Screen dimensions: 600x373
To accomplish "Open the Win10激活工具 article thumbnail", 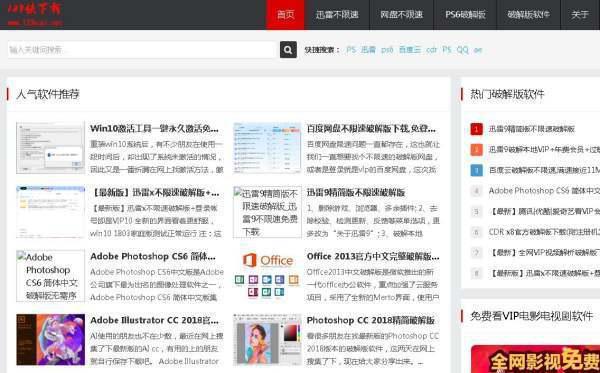I will tap(51, 148).
